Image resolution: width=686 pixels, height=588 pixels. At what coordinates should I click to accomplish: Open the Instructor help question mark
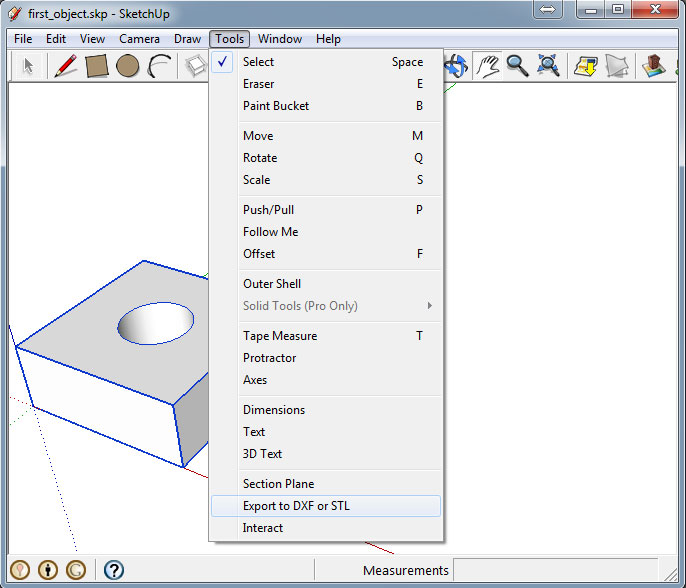coord(114,570)
